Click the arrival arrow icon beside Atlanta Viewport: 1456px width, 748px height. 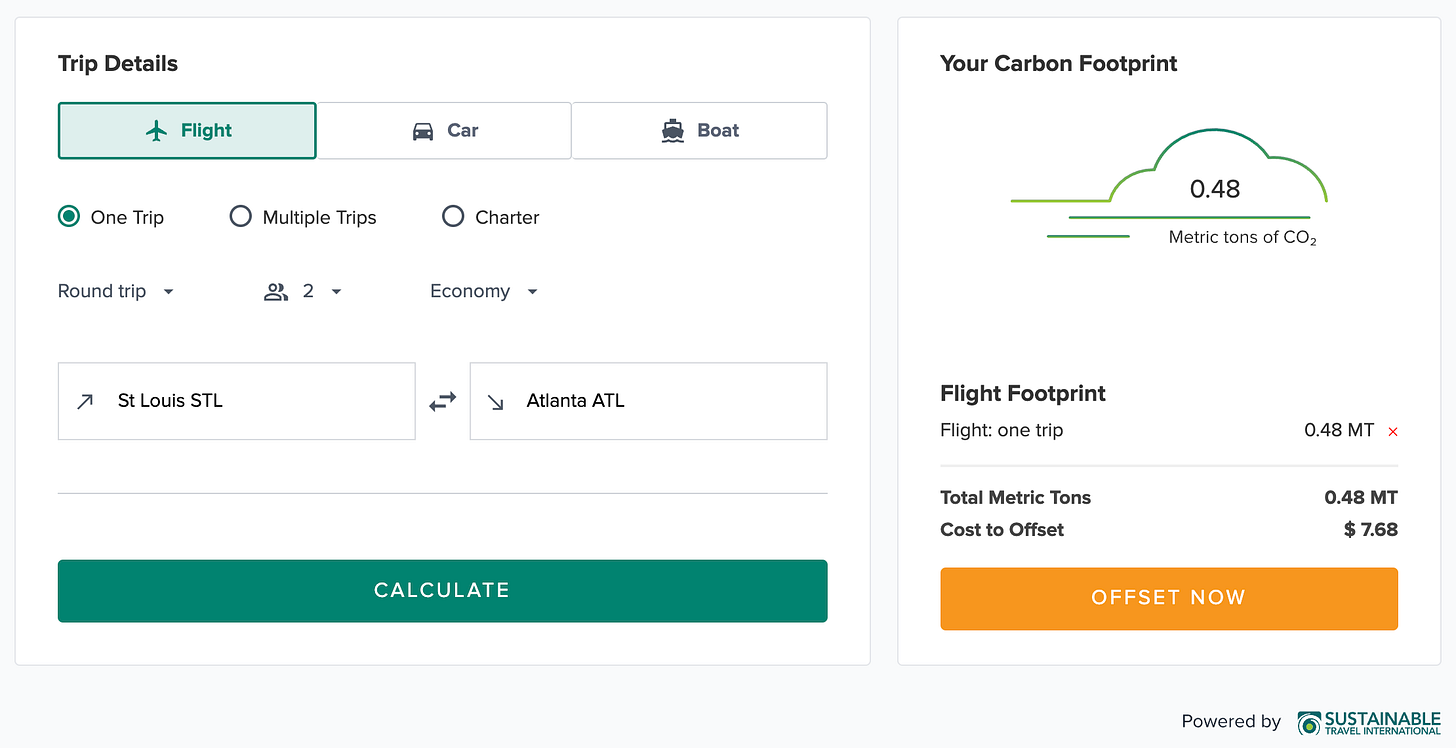(496, 401)
